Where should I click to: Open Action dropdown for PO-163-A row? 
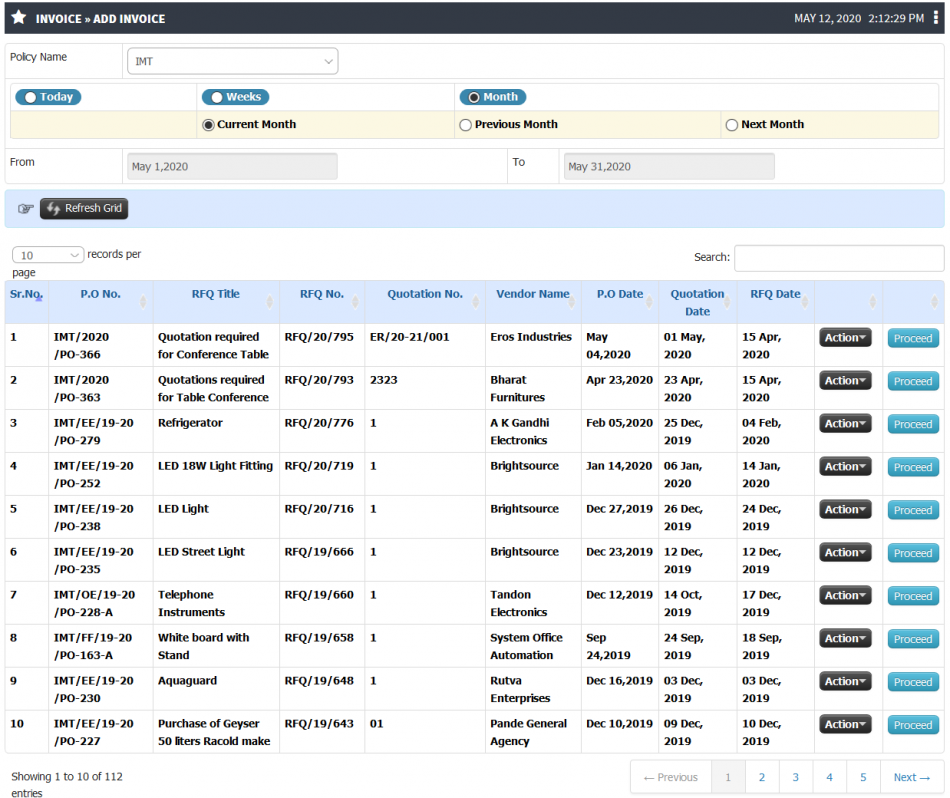click(x=845, y=639)
